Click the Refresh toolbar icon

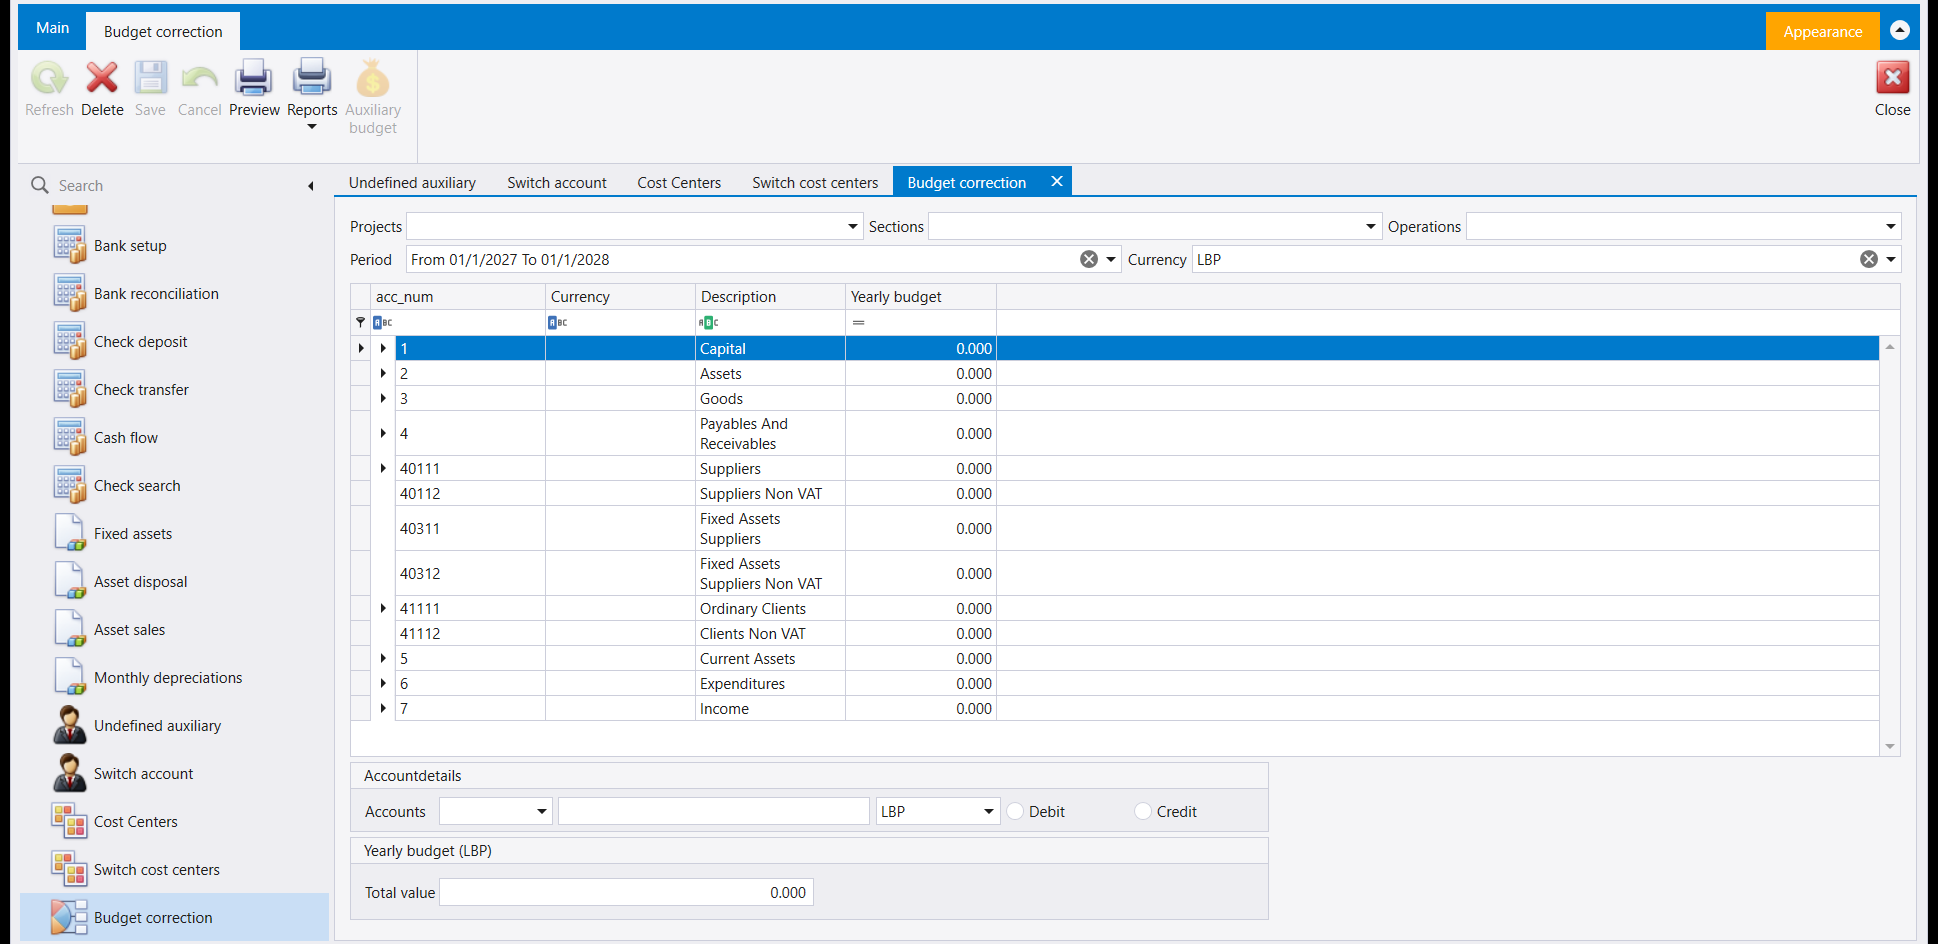click(x=49, y=79)
